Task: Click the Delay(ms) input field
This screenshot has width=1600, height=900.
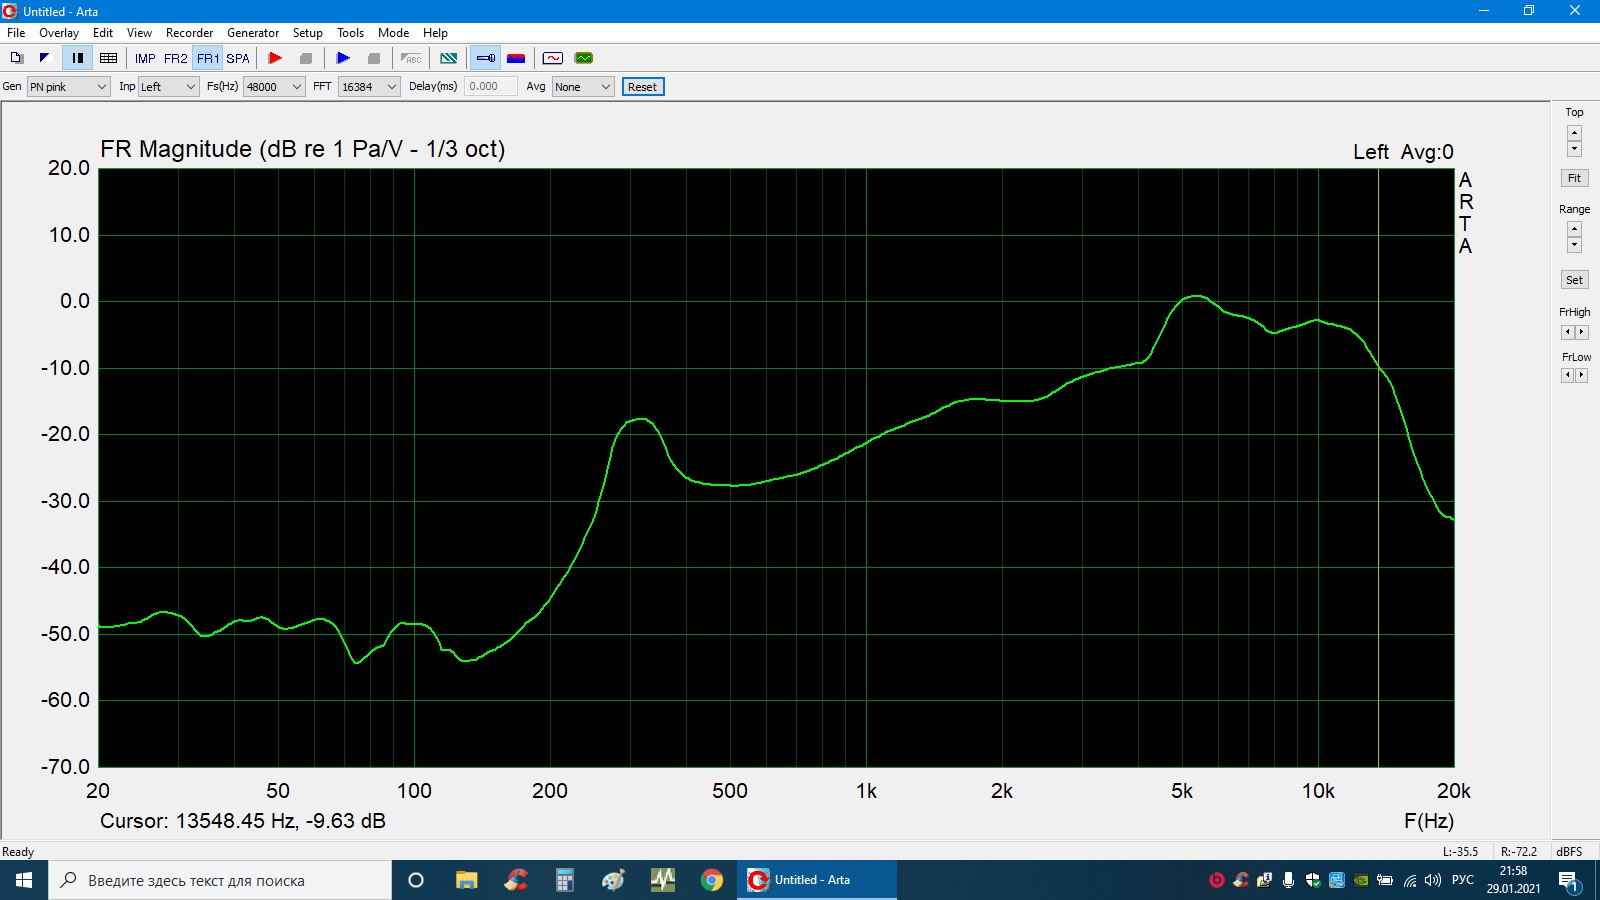Action: click(x=491, y=87)
